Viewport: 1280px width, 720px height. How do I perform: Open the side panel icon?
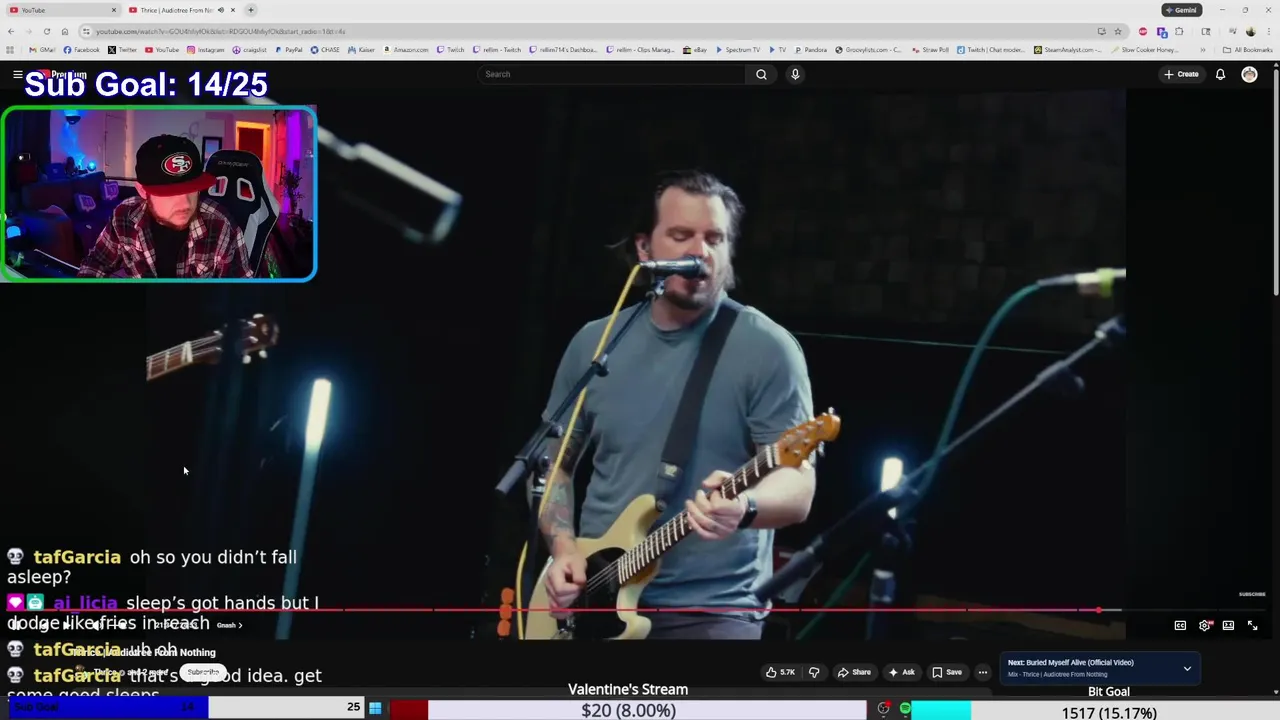1205,31
